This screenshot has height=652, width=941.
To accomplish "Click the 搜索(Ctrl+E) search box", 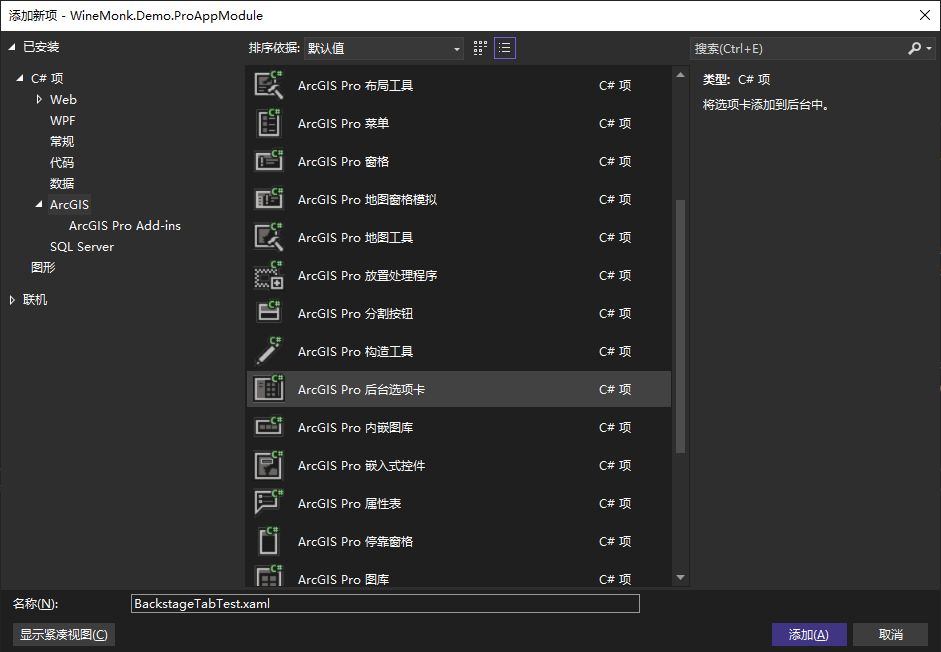I will pyautogui.click(x=798, y=48).
